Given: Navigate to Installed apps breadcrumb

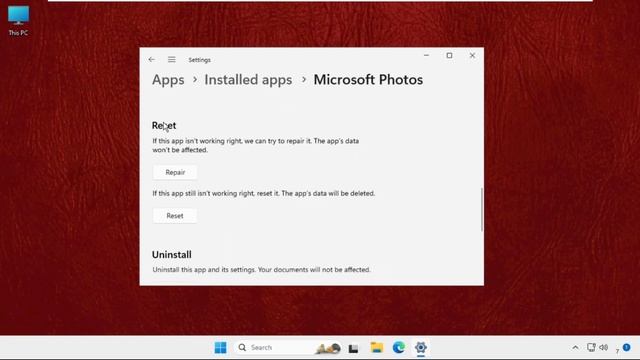Looking at the screenshot, I should (248, 80).
